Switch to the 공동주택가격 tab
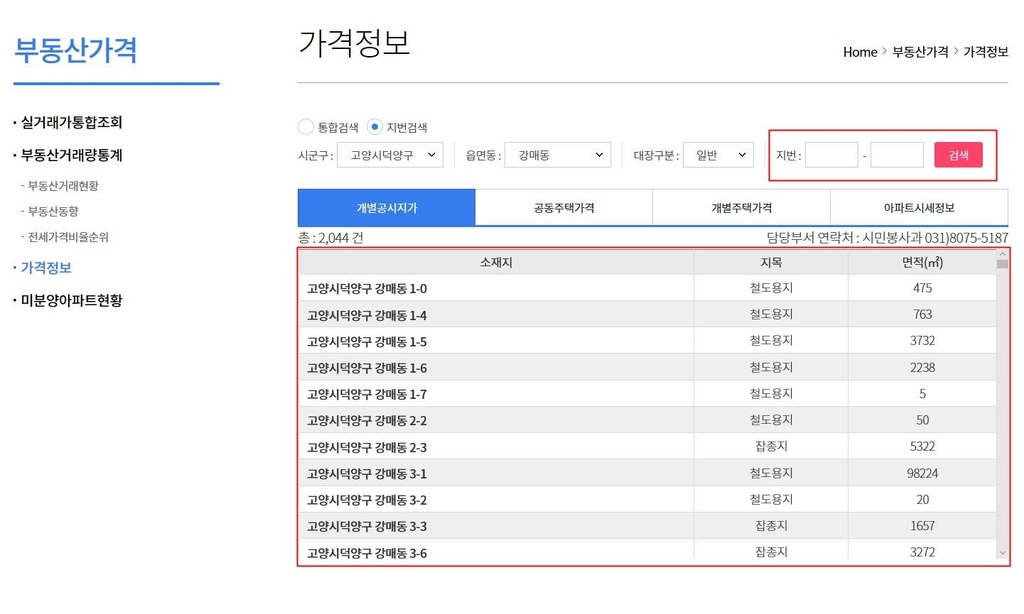The image size is (1024, 614). (x=564, y=208)
